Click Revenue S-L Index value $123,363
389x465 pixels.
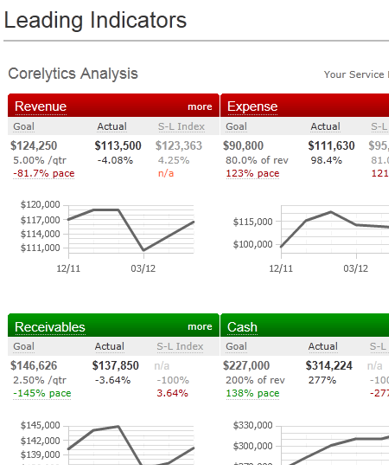pyautogui.click(x=179, y=146)
